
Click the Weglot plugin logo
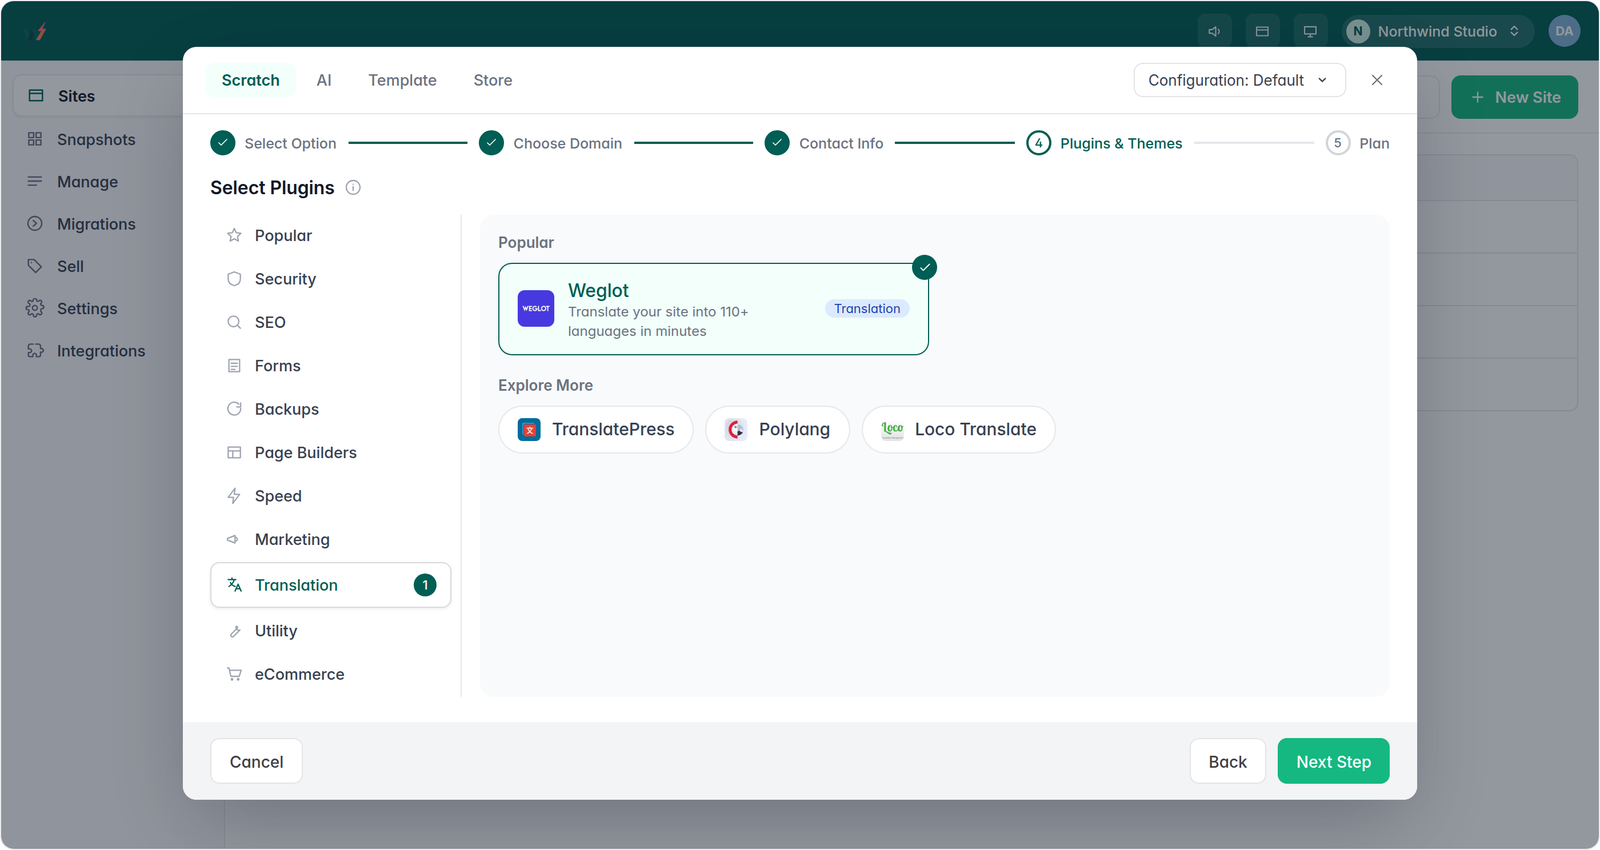[536, 308]
